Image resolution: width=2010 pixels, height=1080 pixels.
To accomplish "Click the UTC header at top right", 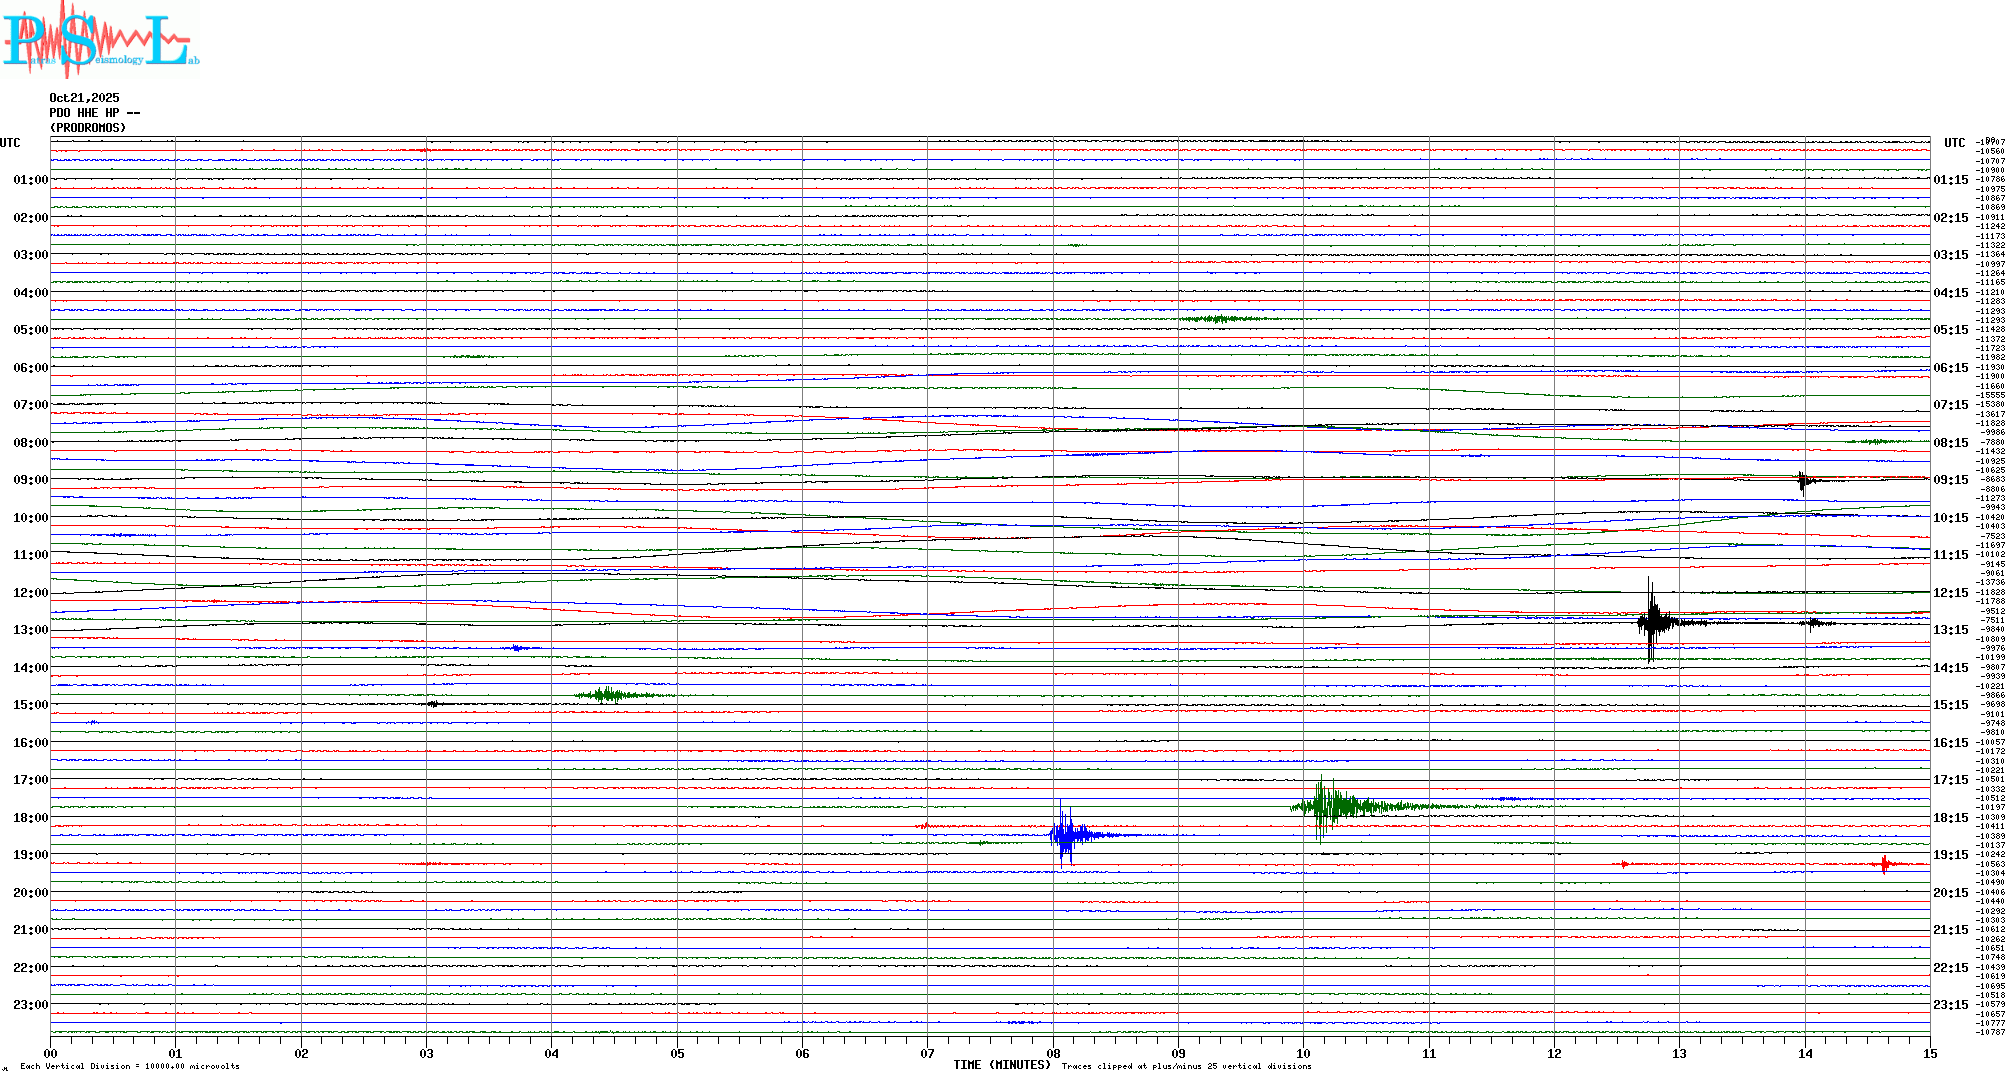I will (1954, 143).
